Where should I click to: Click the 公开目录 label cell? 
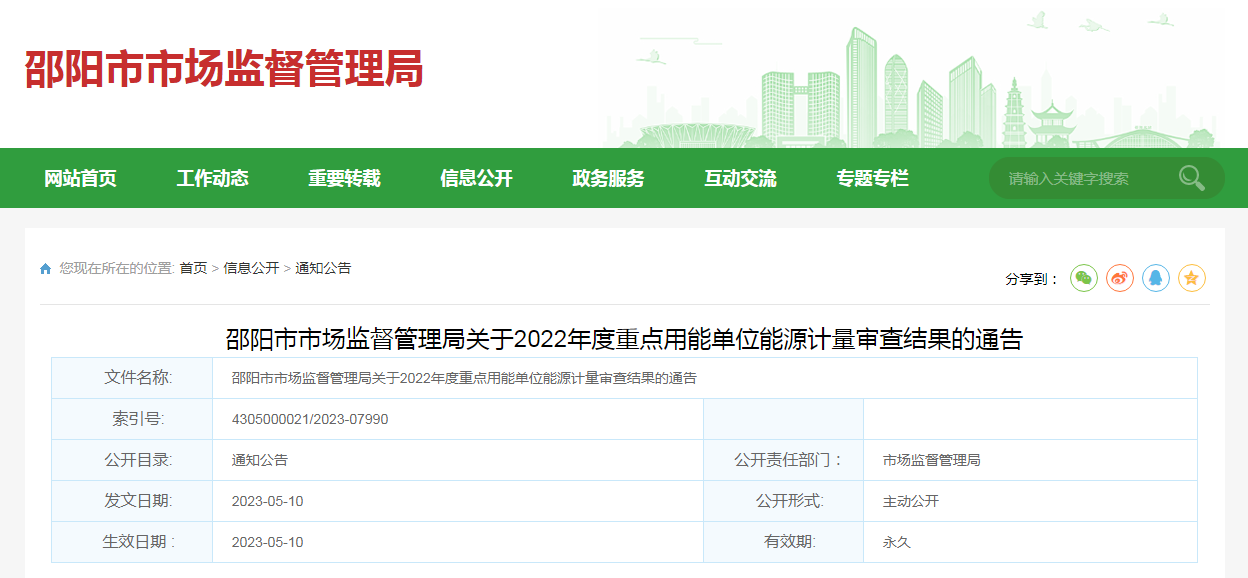pyautogui.click(x=132, y=460)
